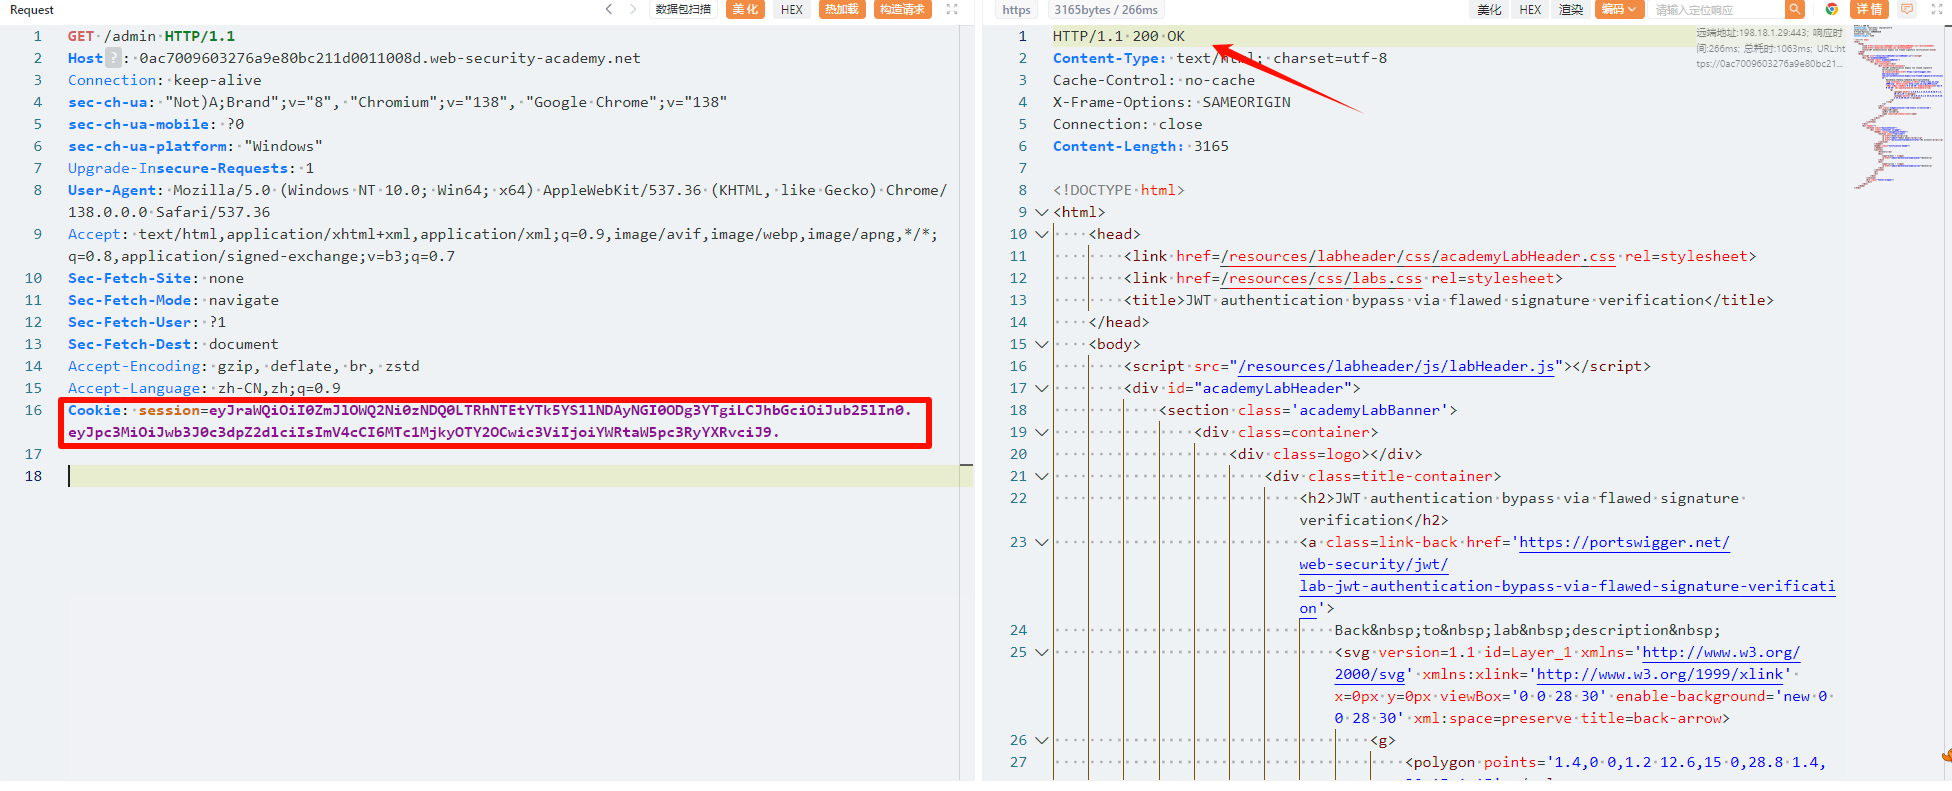Open labHeader.js script link in response

[x=1396, y=366]
